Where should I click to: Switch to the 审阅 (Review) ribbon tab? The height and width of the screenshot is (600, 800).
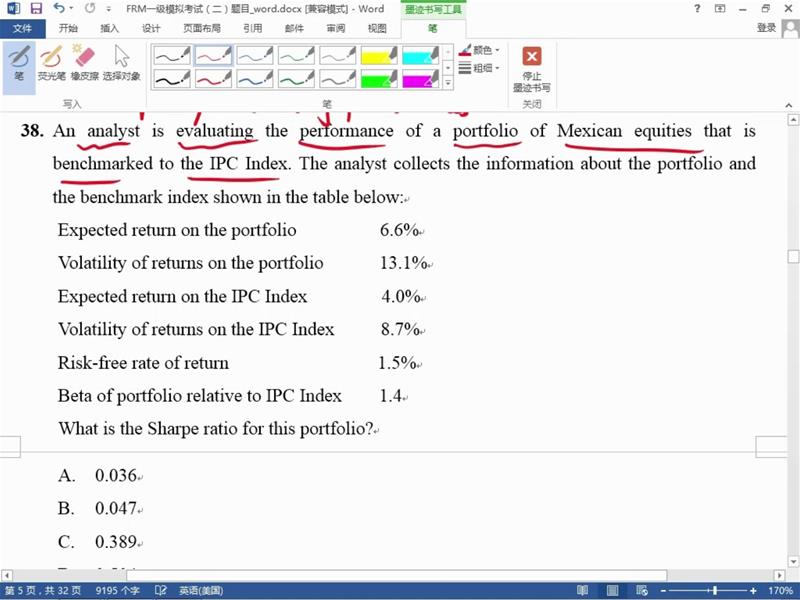336,29
